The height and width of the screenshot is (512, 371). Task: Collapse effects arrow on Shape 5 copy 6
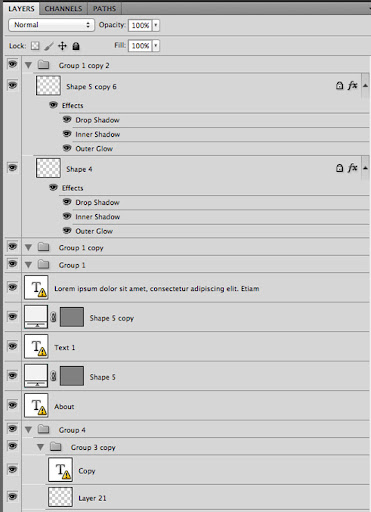pos(365,86)
